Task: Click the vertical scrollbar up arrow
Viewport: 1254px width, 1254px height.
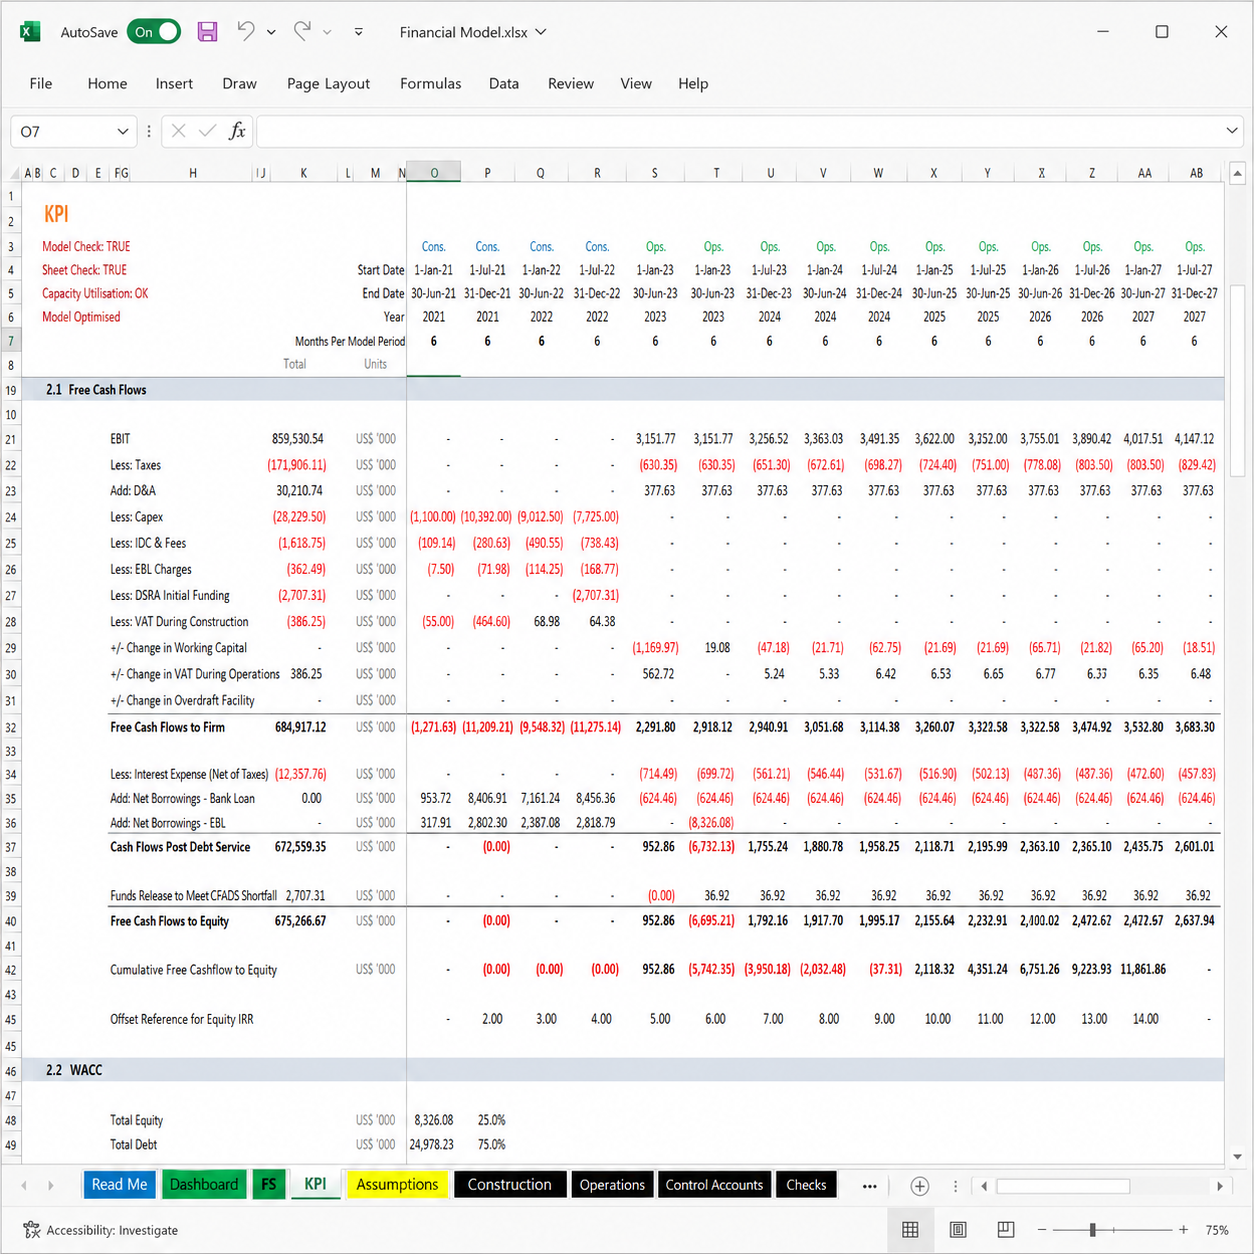Action: coord(1237,173)
